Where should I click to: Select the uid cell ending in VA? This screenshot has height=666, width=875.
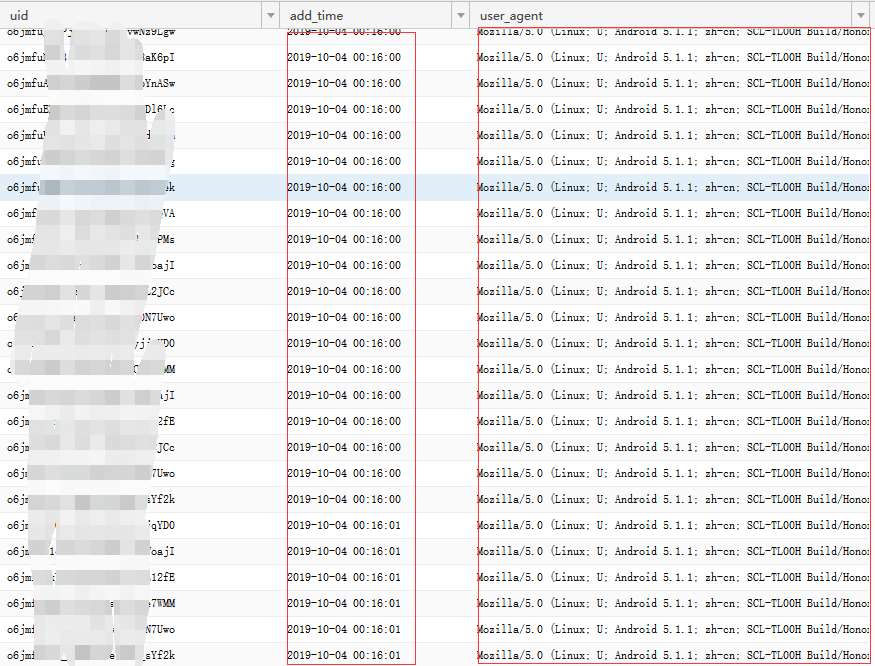pos(140,213)
